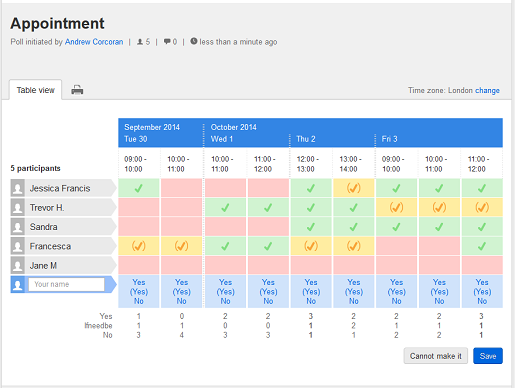The image size is (515, 388).
Task: Save your poll choices
Action: pyautogui.click(x=488, y=356)
